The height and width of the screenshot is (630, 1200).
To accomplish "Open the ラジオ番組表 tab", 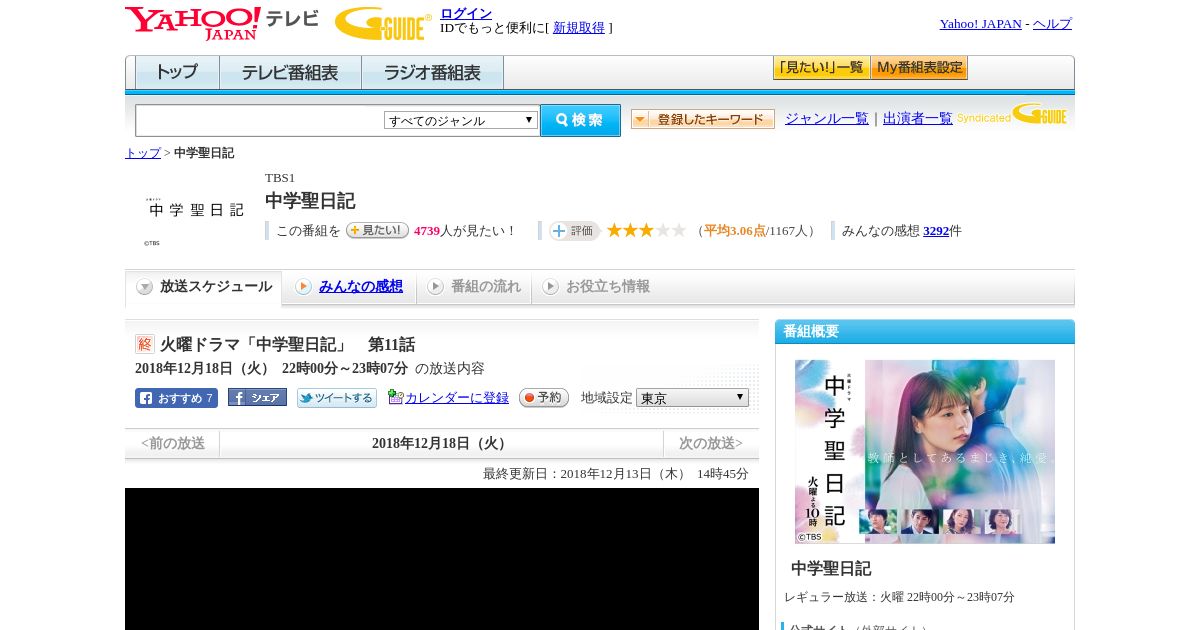I will coord(432,73).
